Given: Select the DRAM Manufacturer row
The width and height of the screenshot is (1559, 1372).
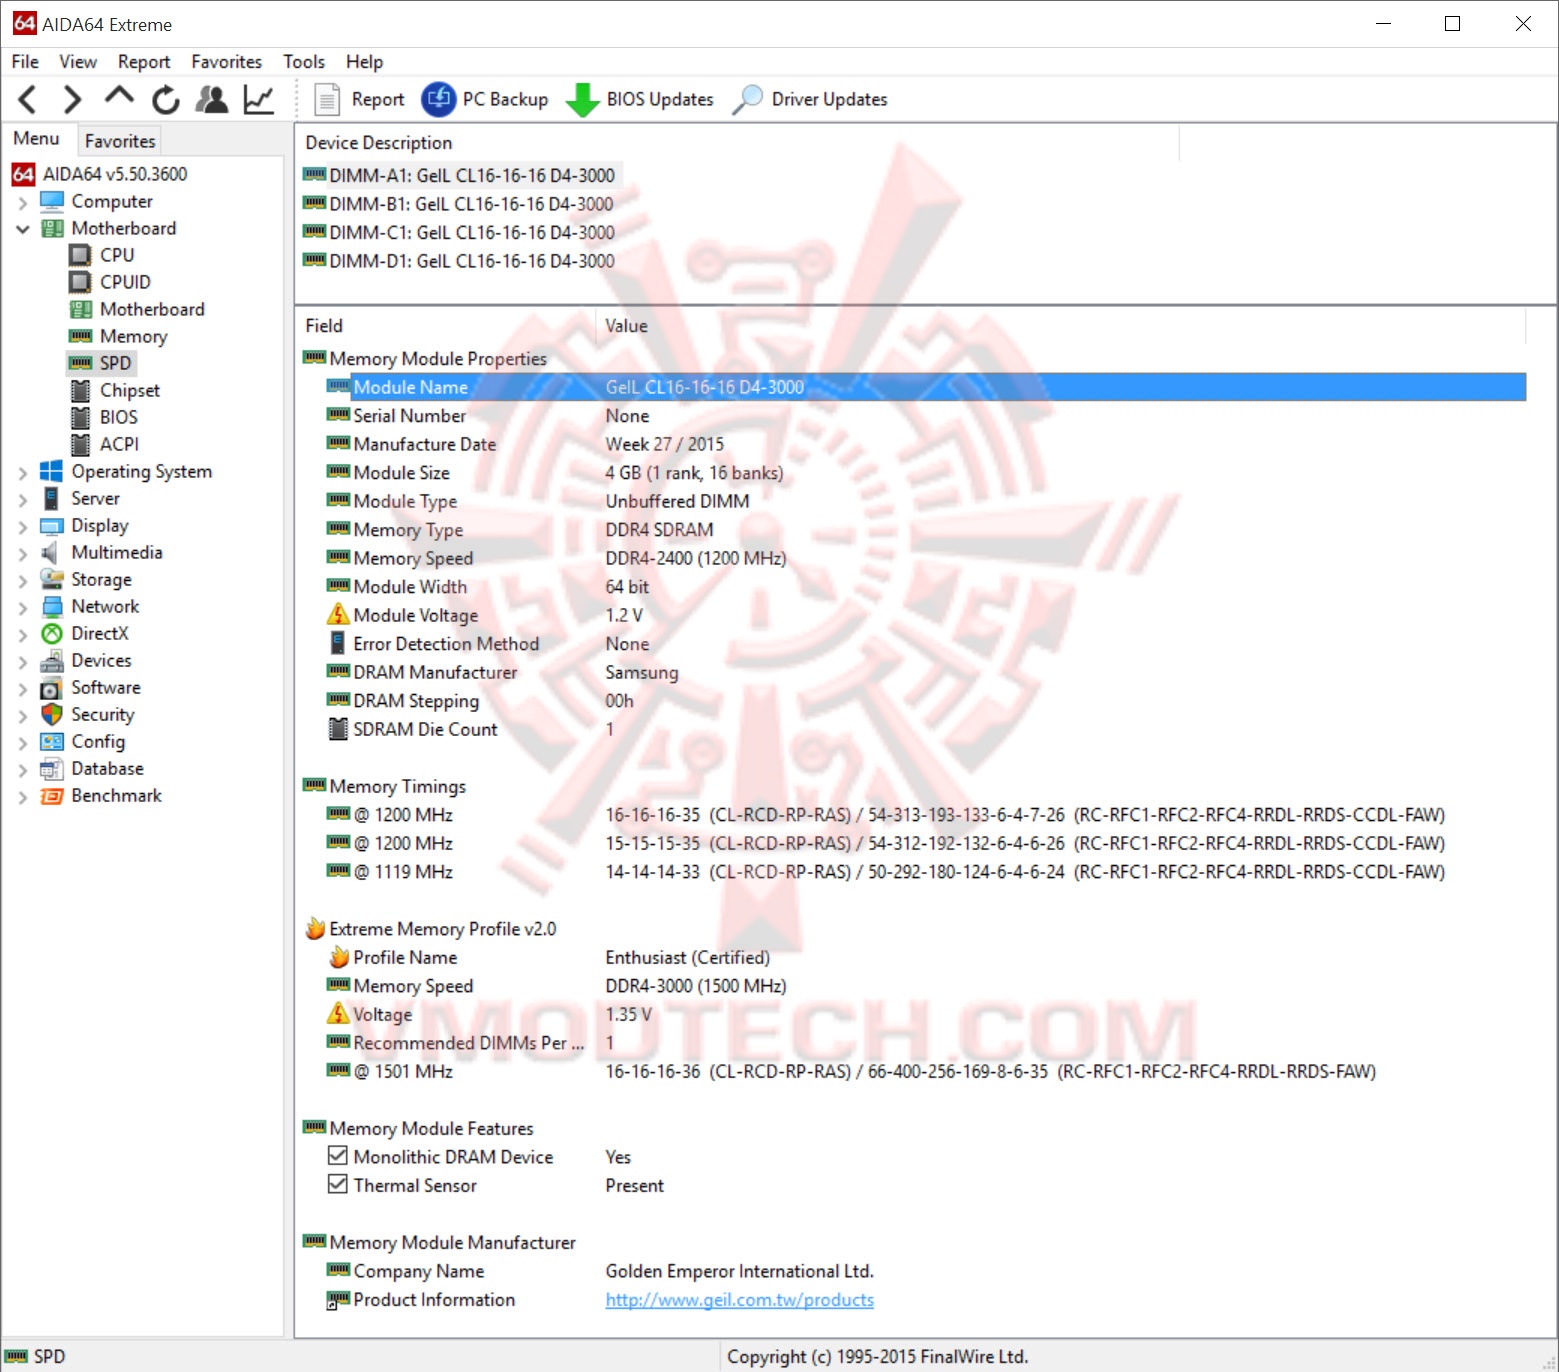Looking at the screenshot, I should click(925, 672).
